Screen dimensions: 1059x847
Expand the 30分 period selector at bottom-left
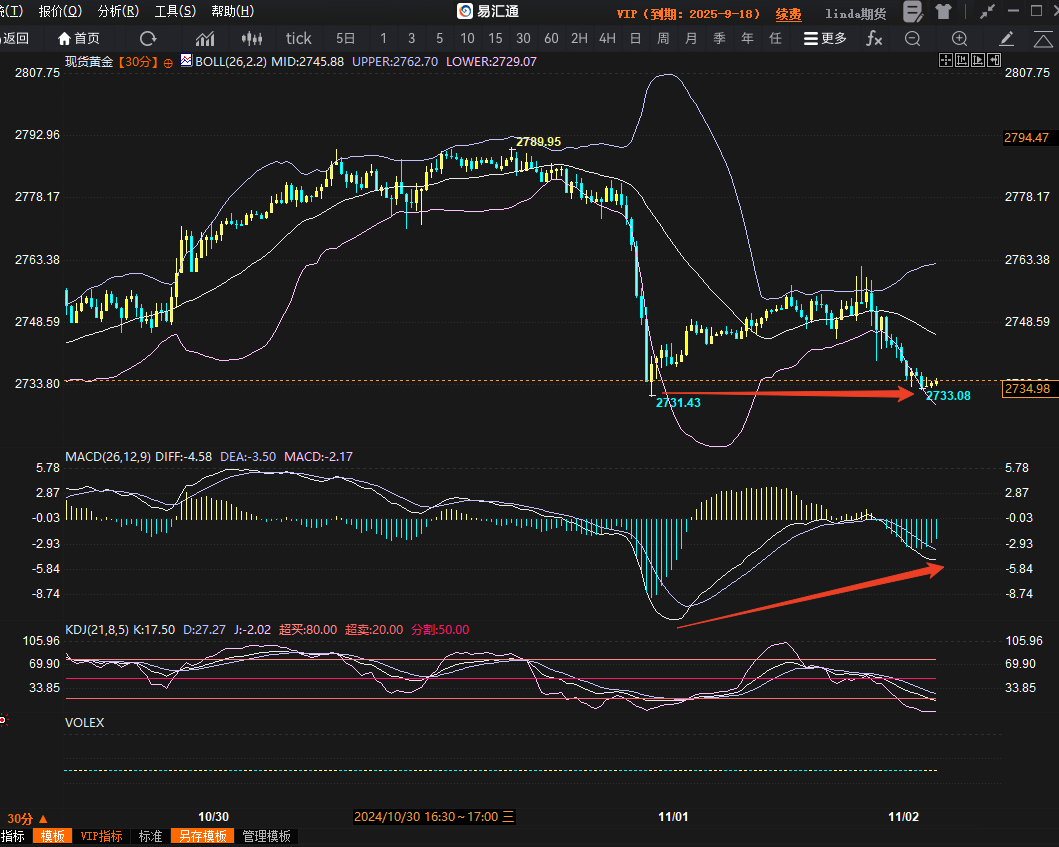coord(27,817)
